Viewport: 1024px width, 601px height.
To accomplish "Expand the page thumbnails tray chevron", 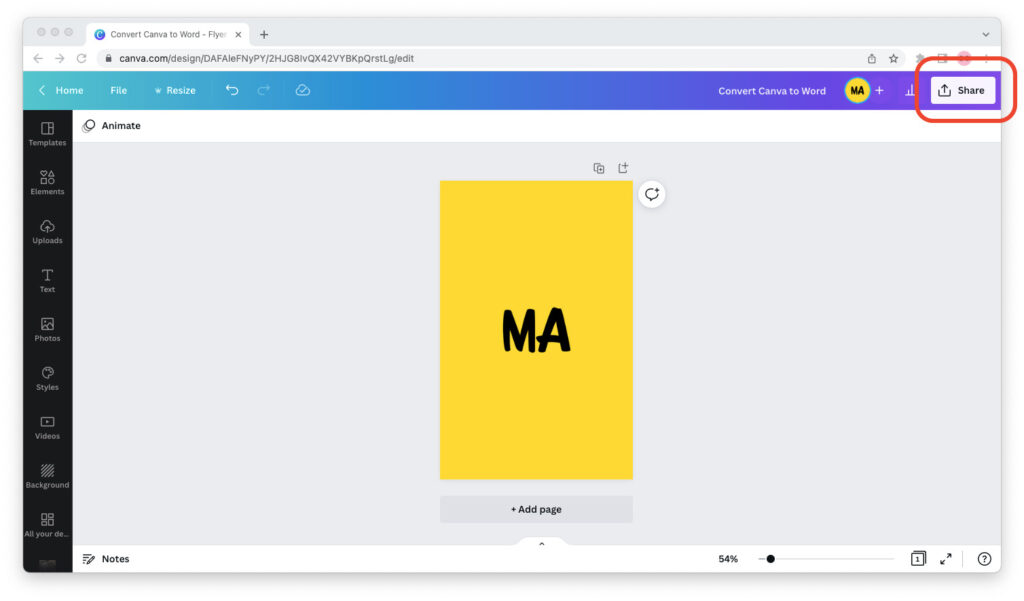I will point(541,544).
